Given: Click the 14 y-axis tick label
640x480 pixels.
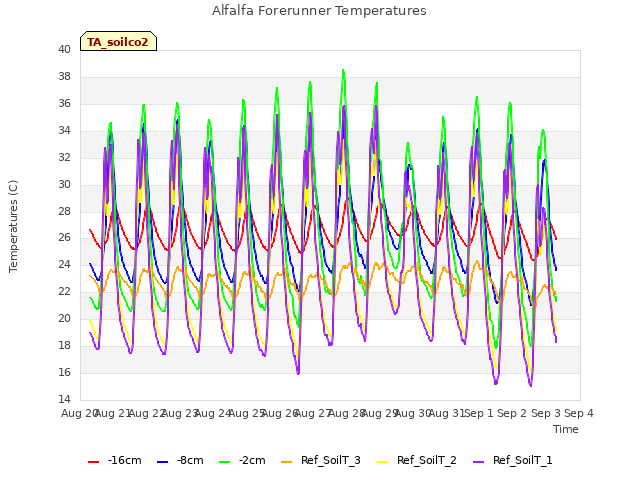Looking at the screenshot, I should coord(64,399).
